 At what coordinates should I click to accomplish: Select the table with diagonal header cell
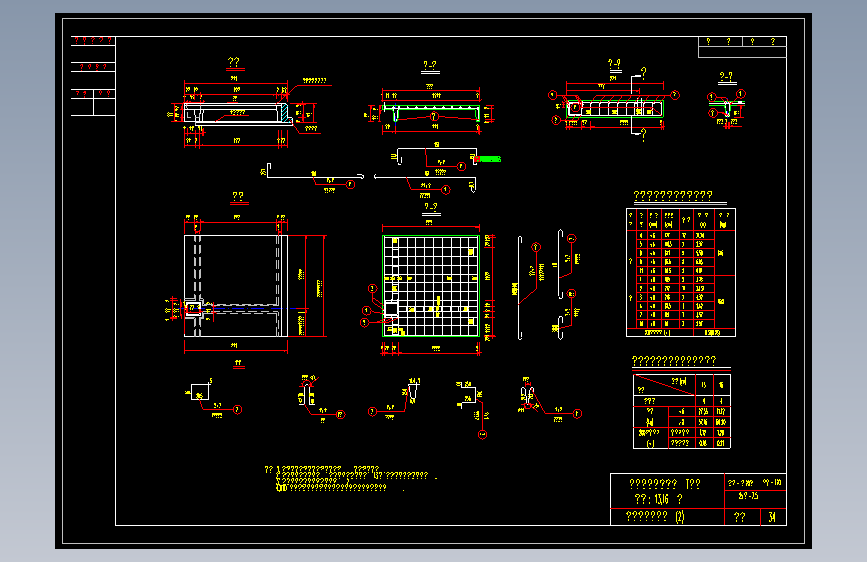coord(682,411)
